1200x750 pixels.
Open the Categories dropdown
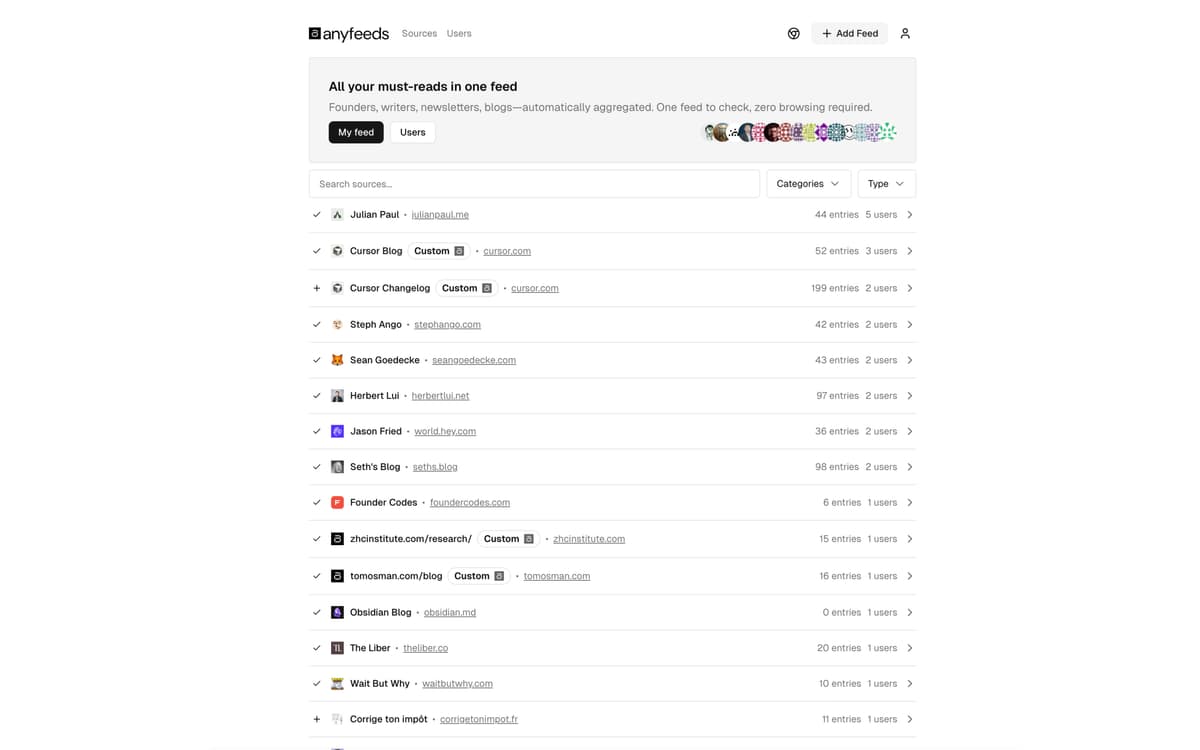(x=808, y=183)
